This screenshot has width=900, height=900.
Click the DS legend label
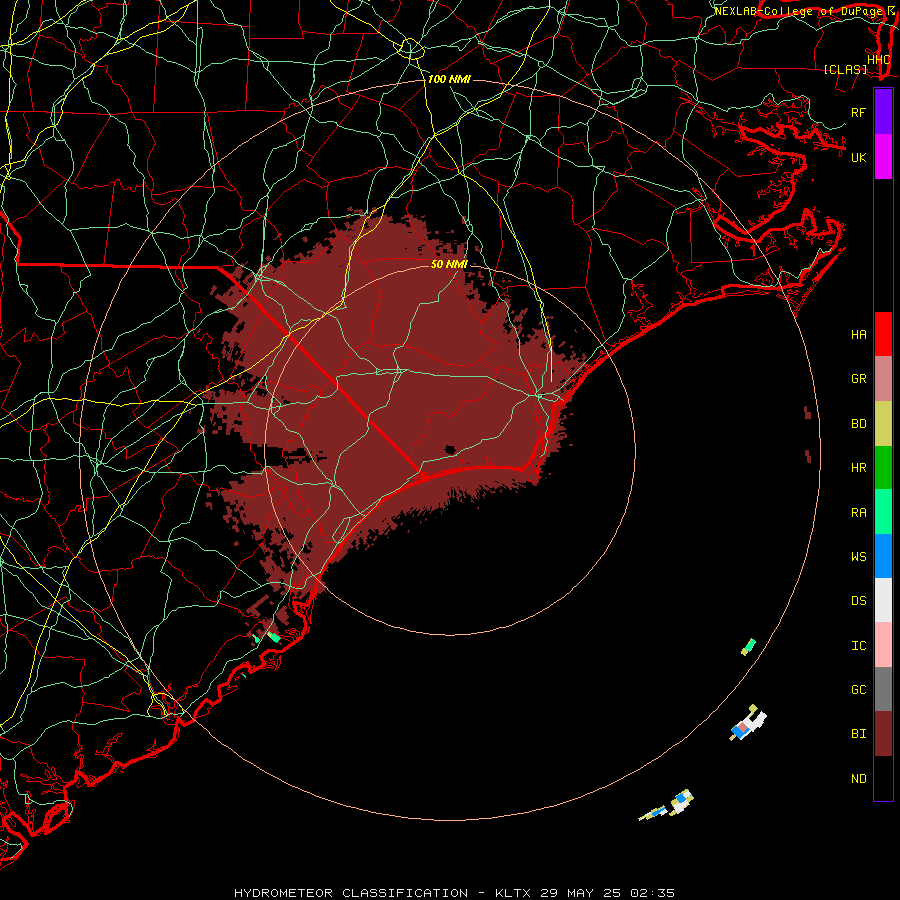pos(859,600)
